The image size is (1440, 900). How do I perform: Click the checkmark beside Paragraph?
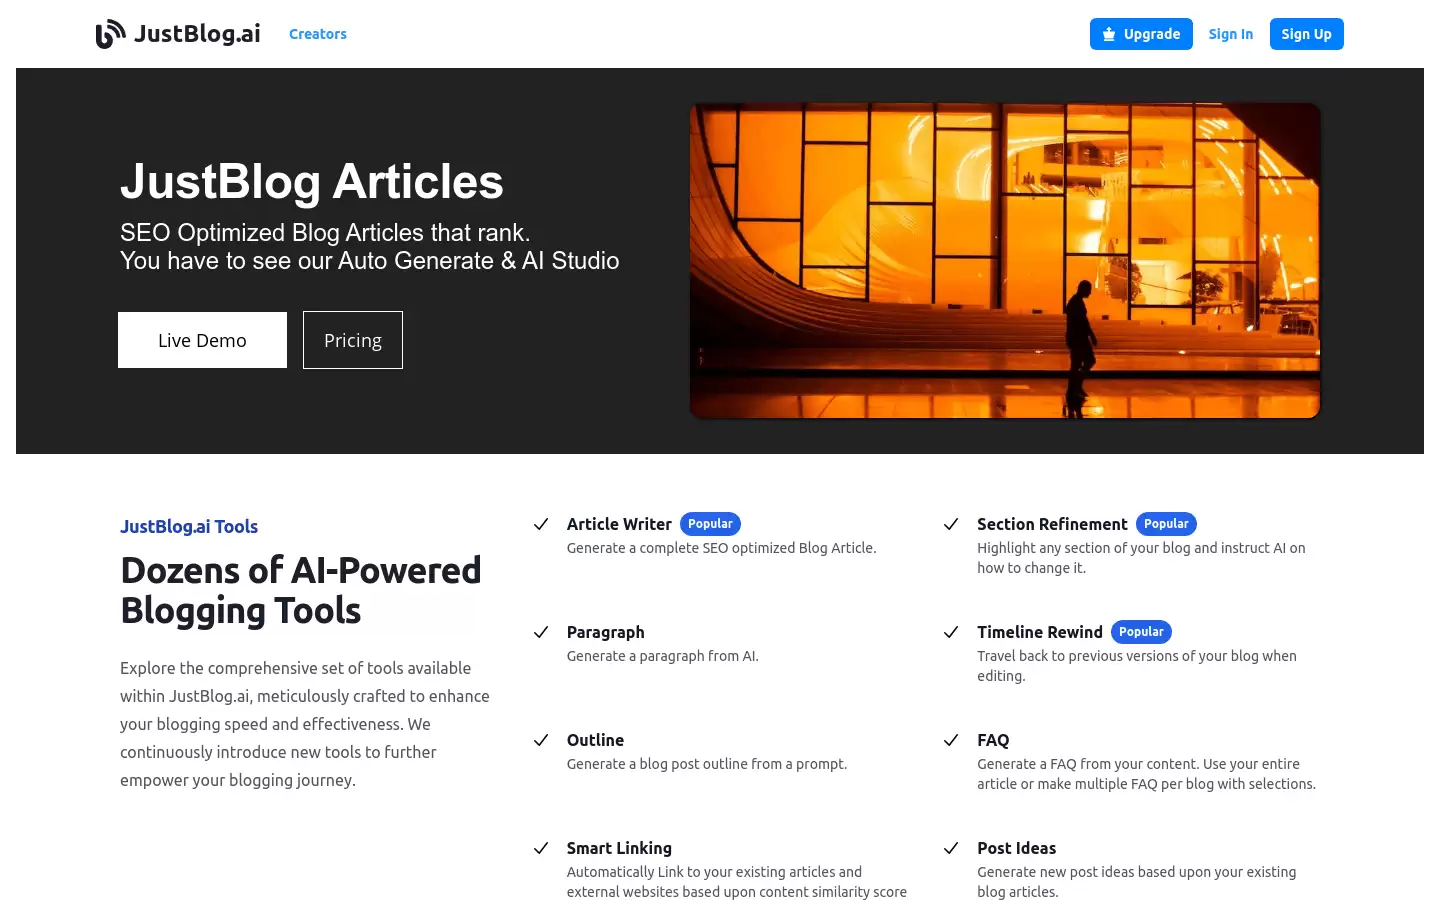pos(541,632)
